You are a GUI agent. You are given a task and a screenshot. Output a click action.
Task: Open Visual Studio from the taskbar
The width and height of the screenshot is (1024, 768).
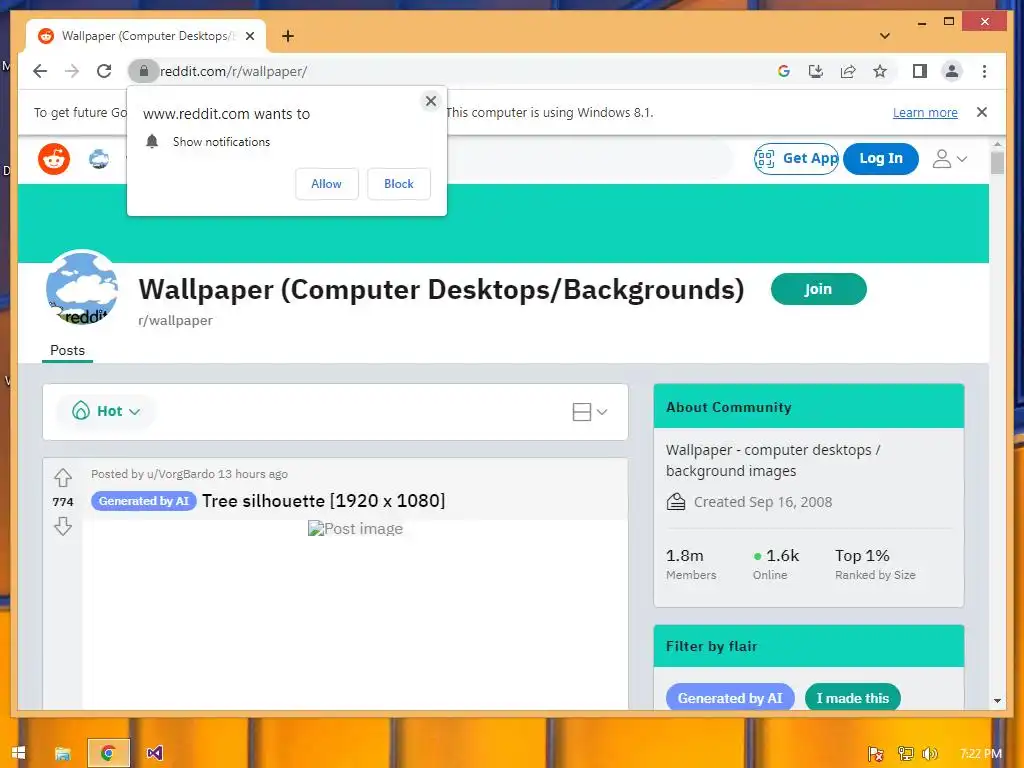point(154,753)
